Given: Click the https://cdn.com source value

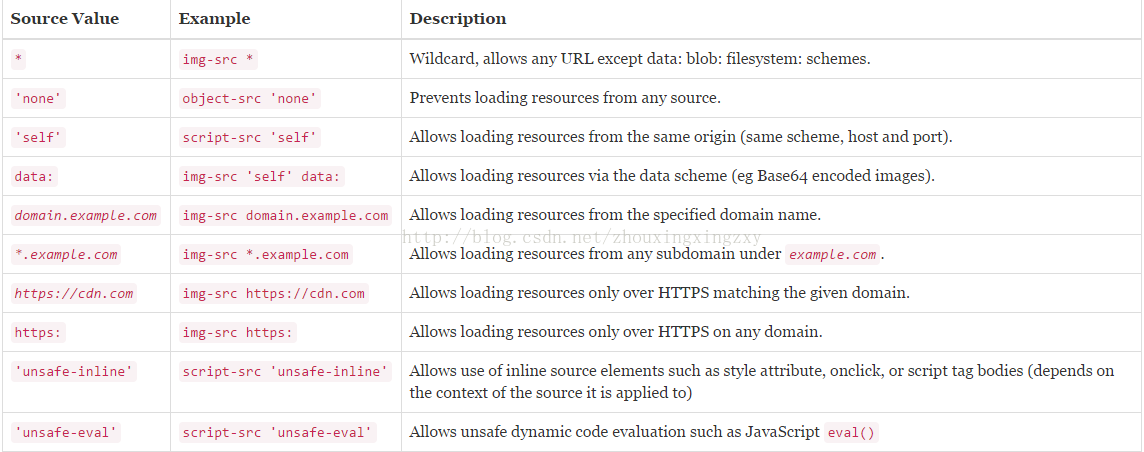Looking at the screenshot, I should [x=74, y=293].
